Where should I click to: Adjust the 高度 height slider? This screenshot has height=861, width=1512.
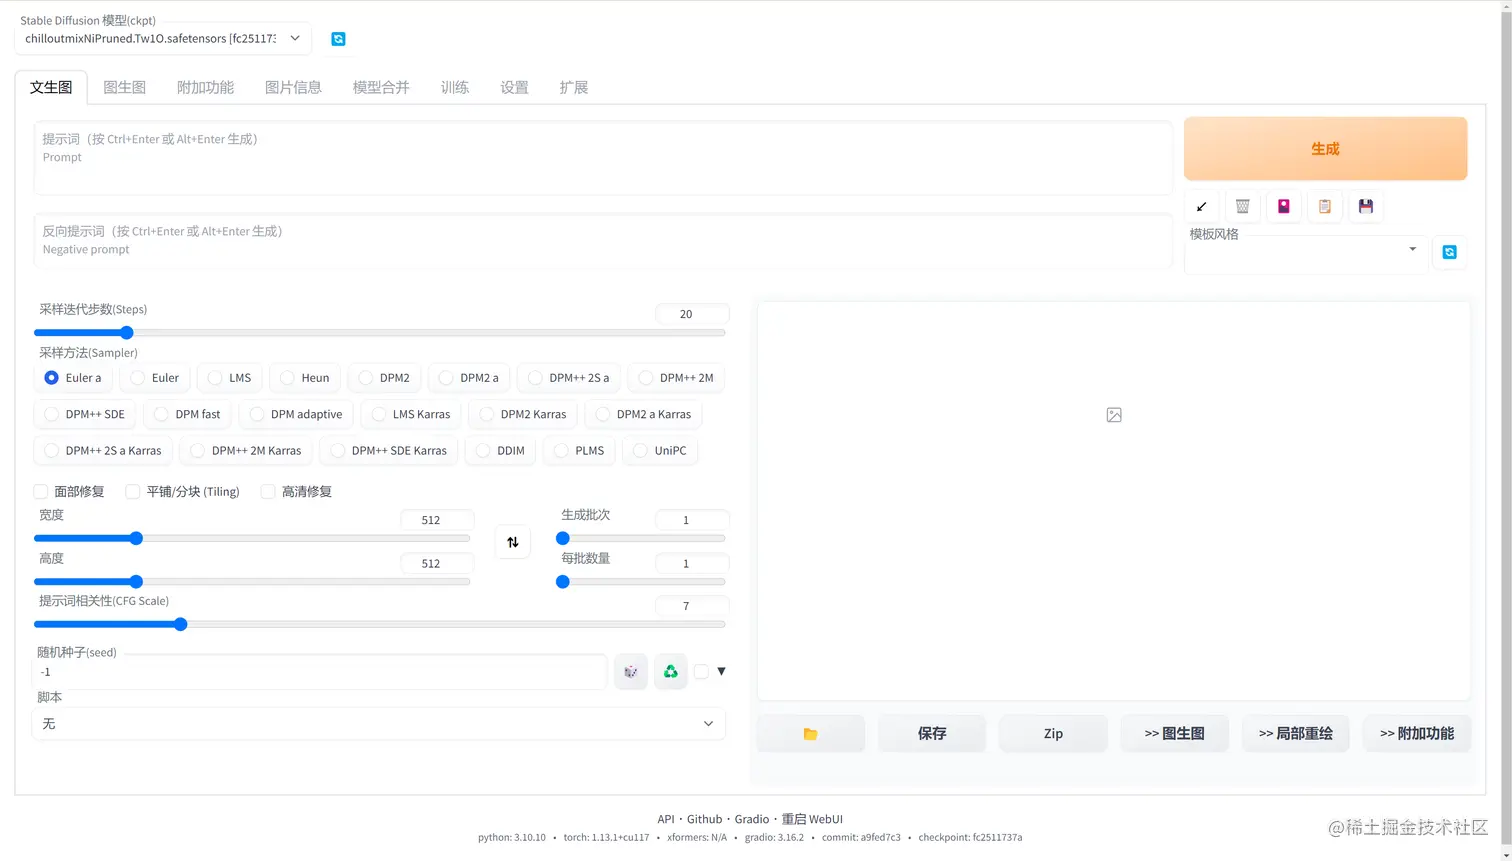[x=252, y=581]
